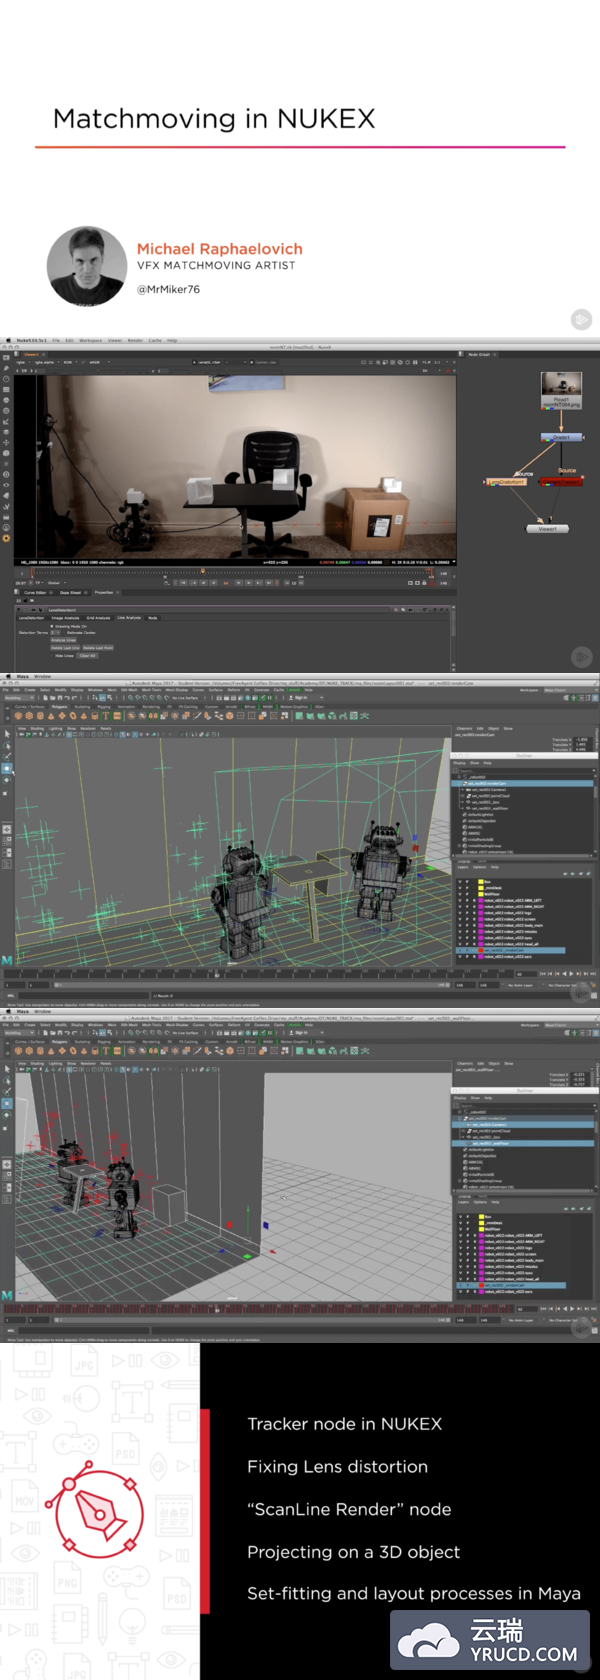Toggle visibility of yellow top layer in green-wireframe Maya
Image resolution: width=600 pixels, height=1680 pixels.
pyautogui.click(x=460, y=882)
